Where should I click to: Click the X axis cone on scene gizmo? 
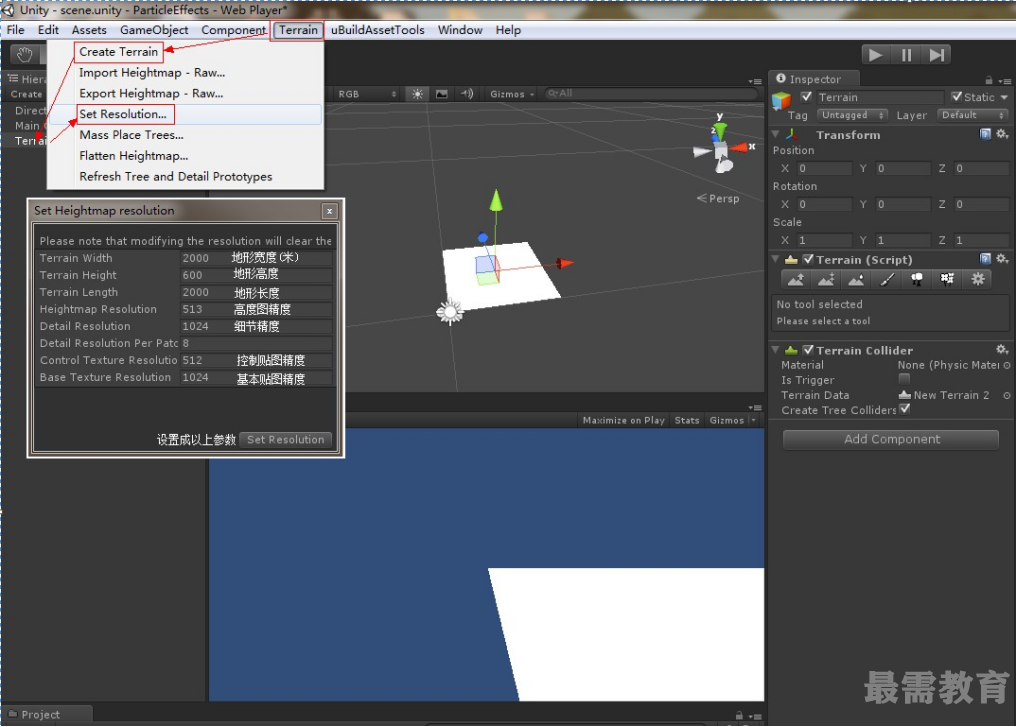(739, 148)
